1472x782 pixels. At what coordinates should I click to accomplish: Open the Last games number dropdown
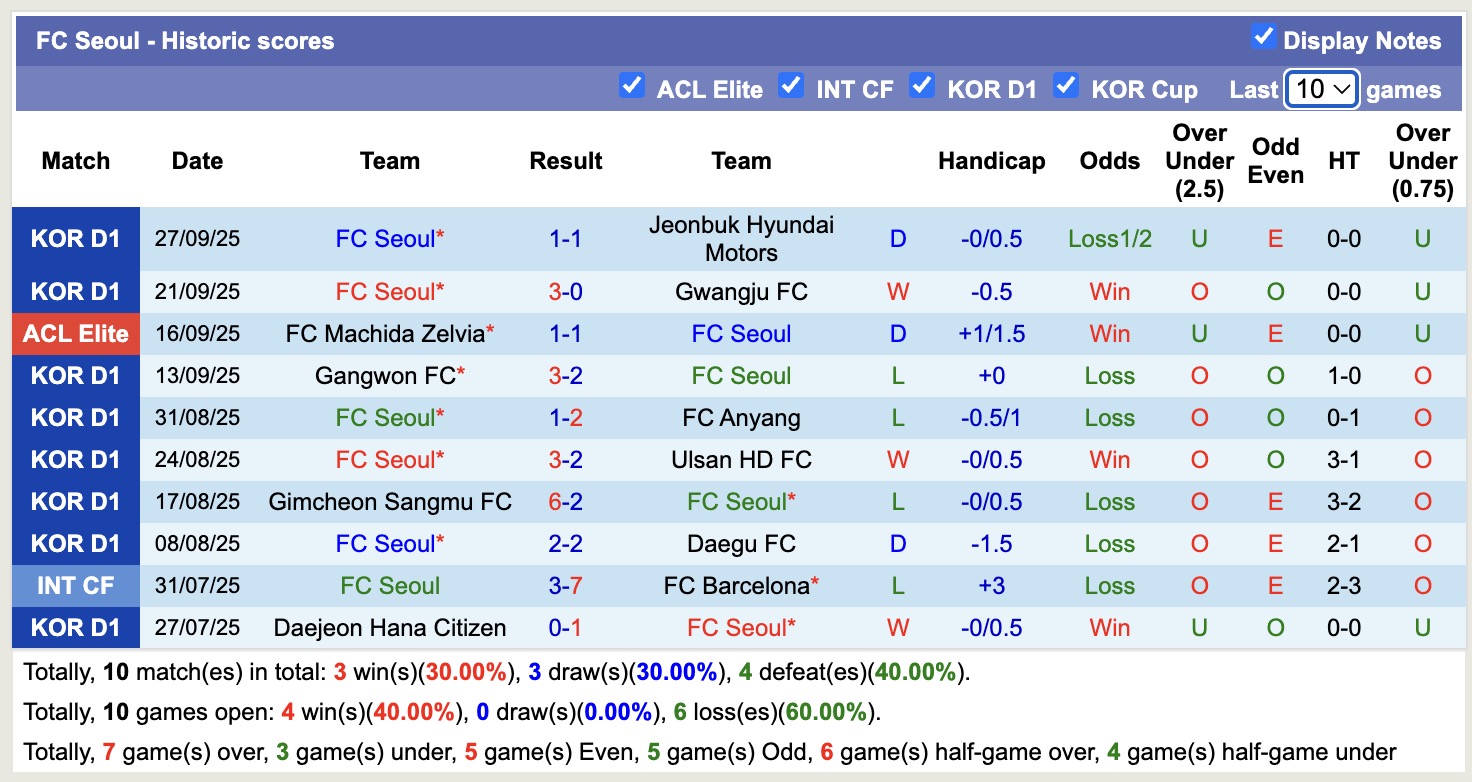pos(1321,89)
